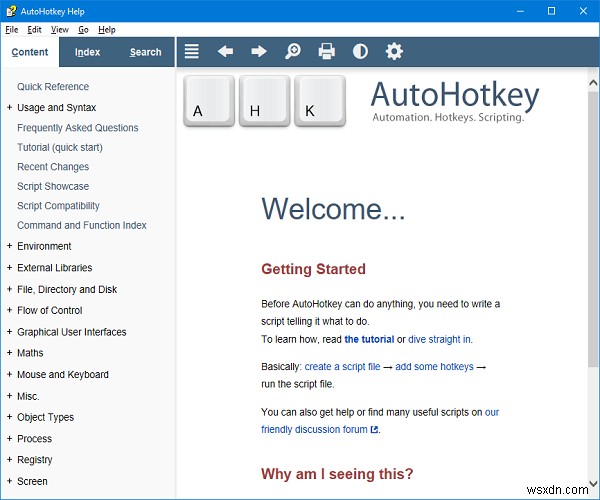Expand the Flow of Control node
The image size is (600, 500).
pos(10,310)
